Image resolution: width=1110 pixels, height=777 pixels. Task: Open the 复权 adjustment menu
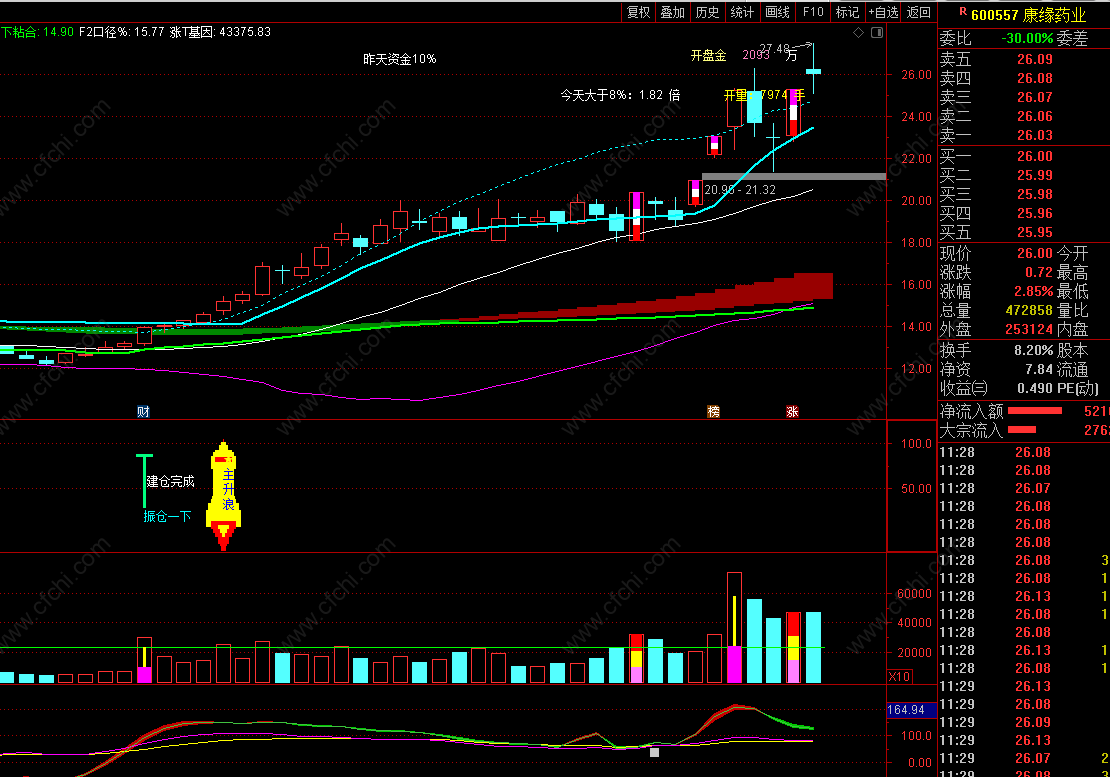[638, 12]
